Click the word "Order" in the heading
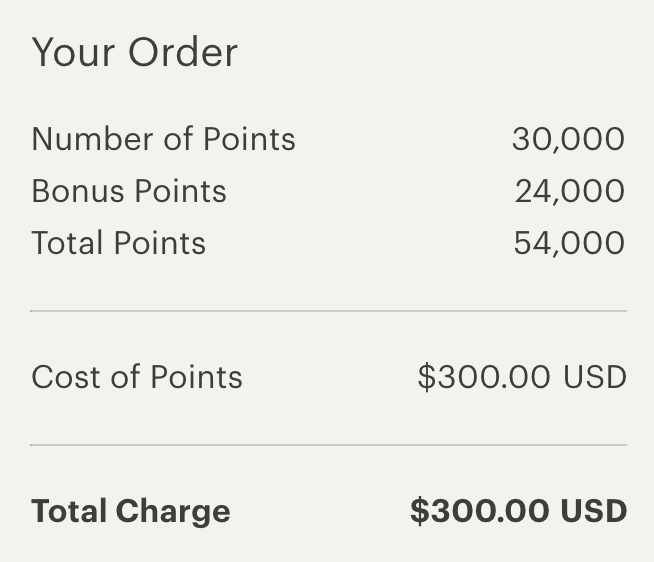The height and width of the screenshot is (562, 654). coord(183,52)
